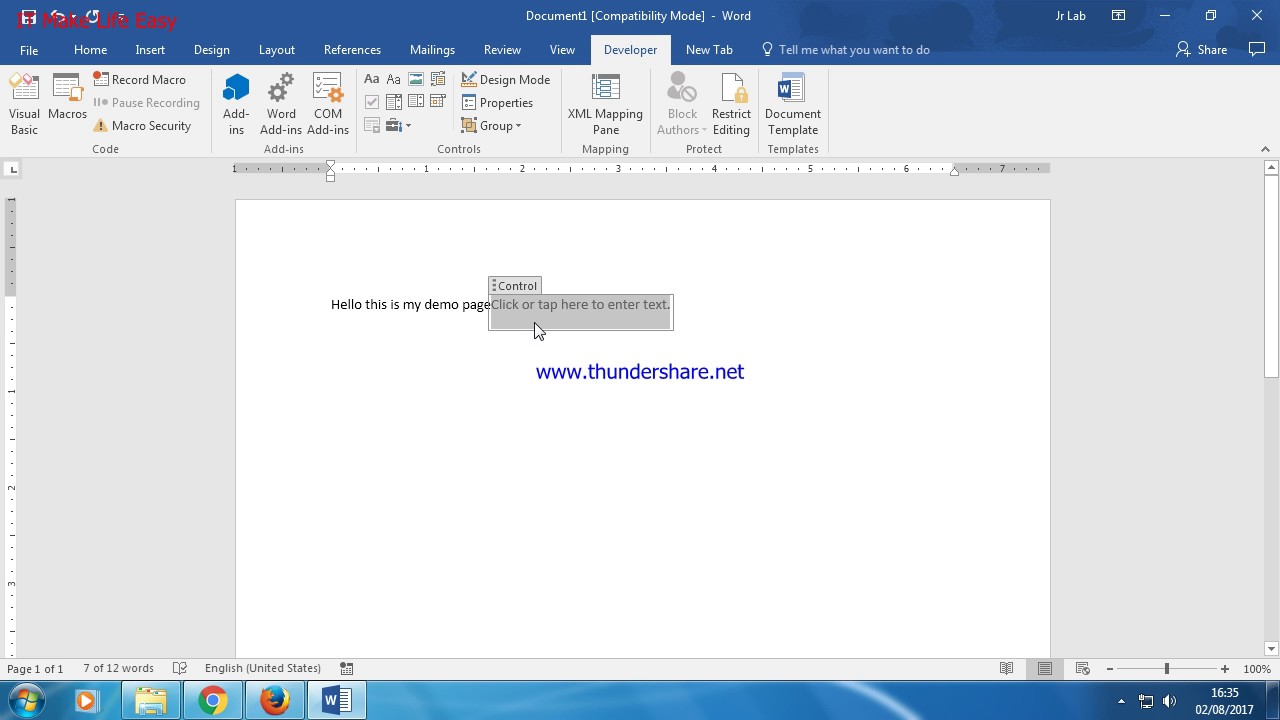Click the Jr Lab account name

[1071, 16]
